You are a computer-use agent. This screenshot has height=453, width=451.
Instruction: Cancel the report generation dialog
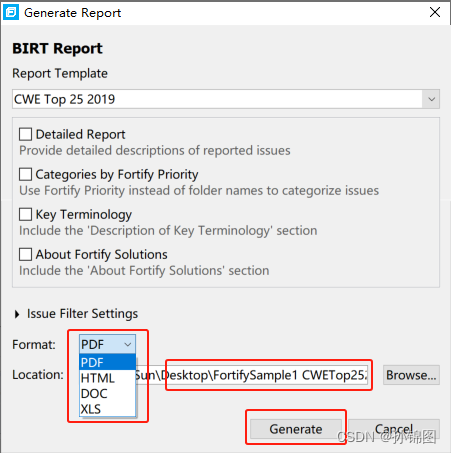394,429
